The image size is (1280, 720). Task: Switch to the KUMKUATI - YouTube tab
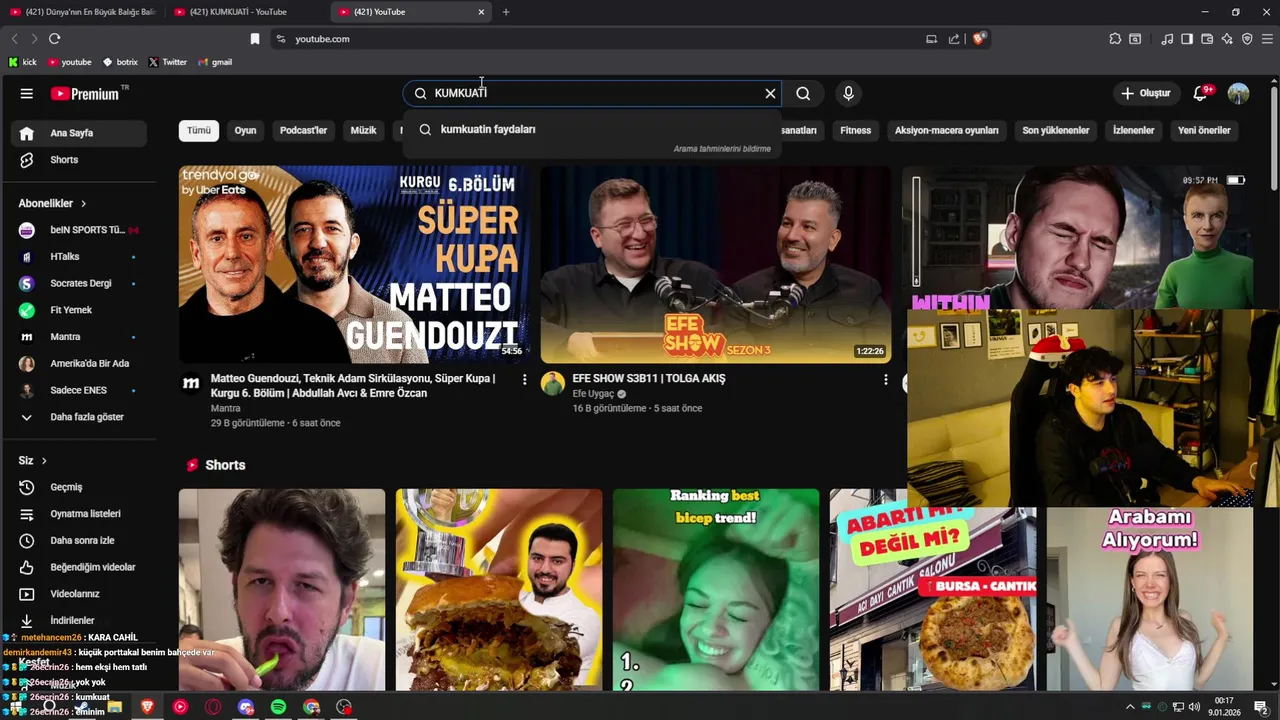coord(246,12)
